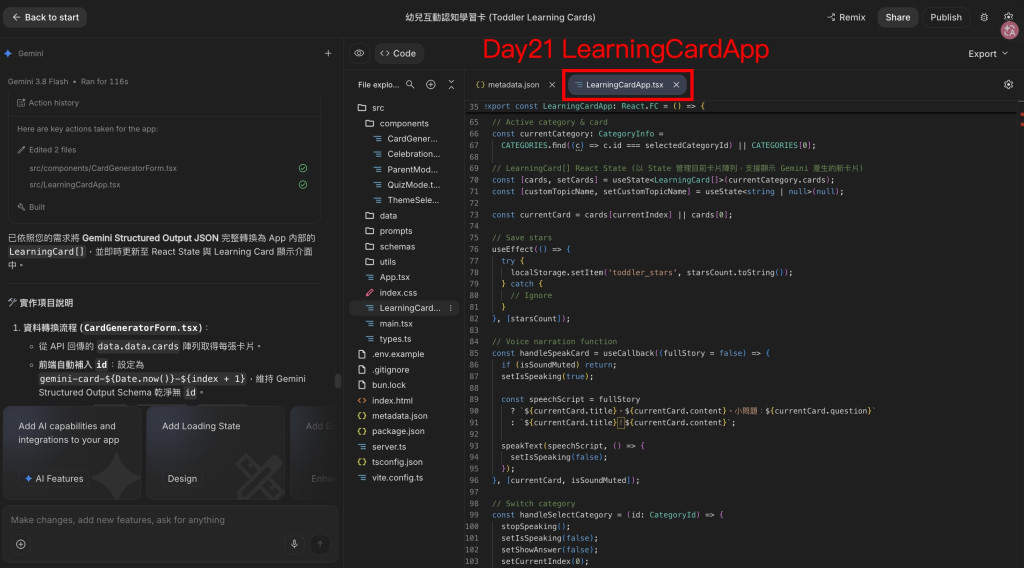Viewport: 1024px width, 568px height.
Task: Open the ThemeSele... component file
Action: coord(405,200)
